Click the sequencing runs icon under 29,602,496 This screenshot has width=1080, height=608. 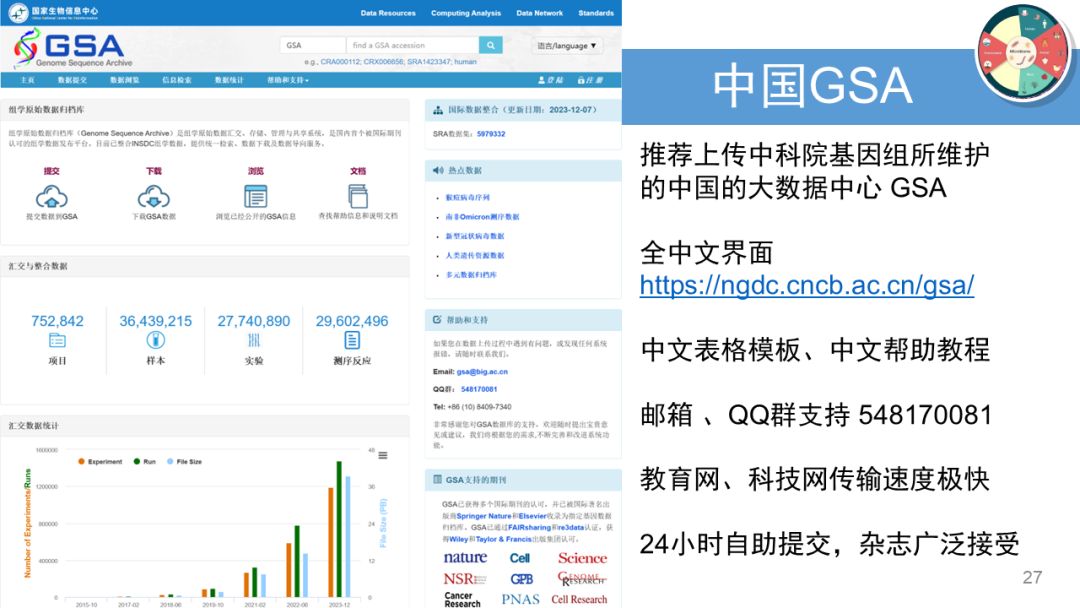click(352, 340)
